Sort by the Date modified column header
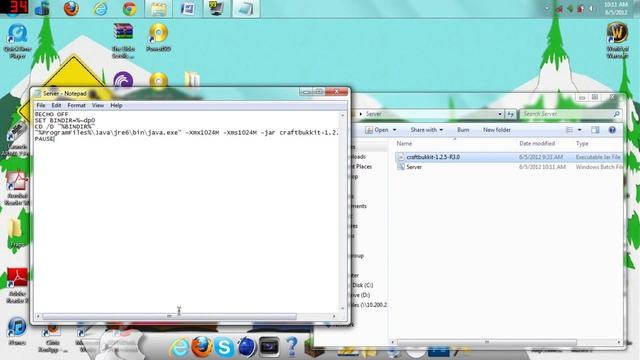 (x=537, y=143)
